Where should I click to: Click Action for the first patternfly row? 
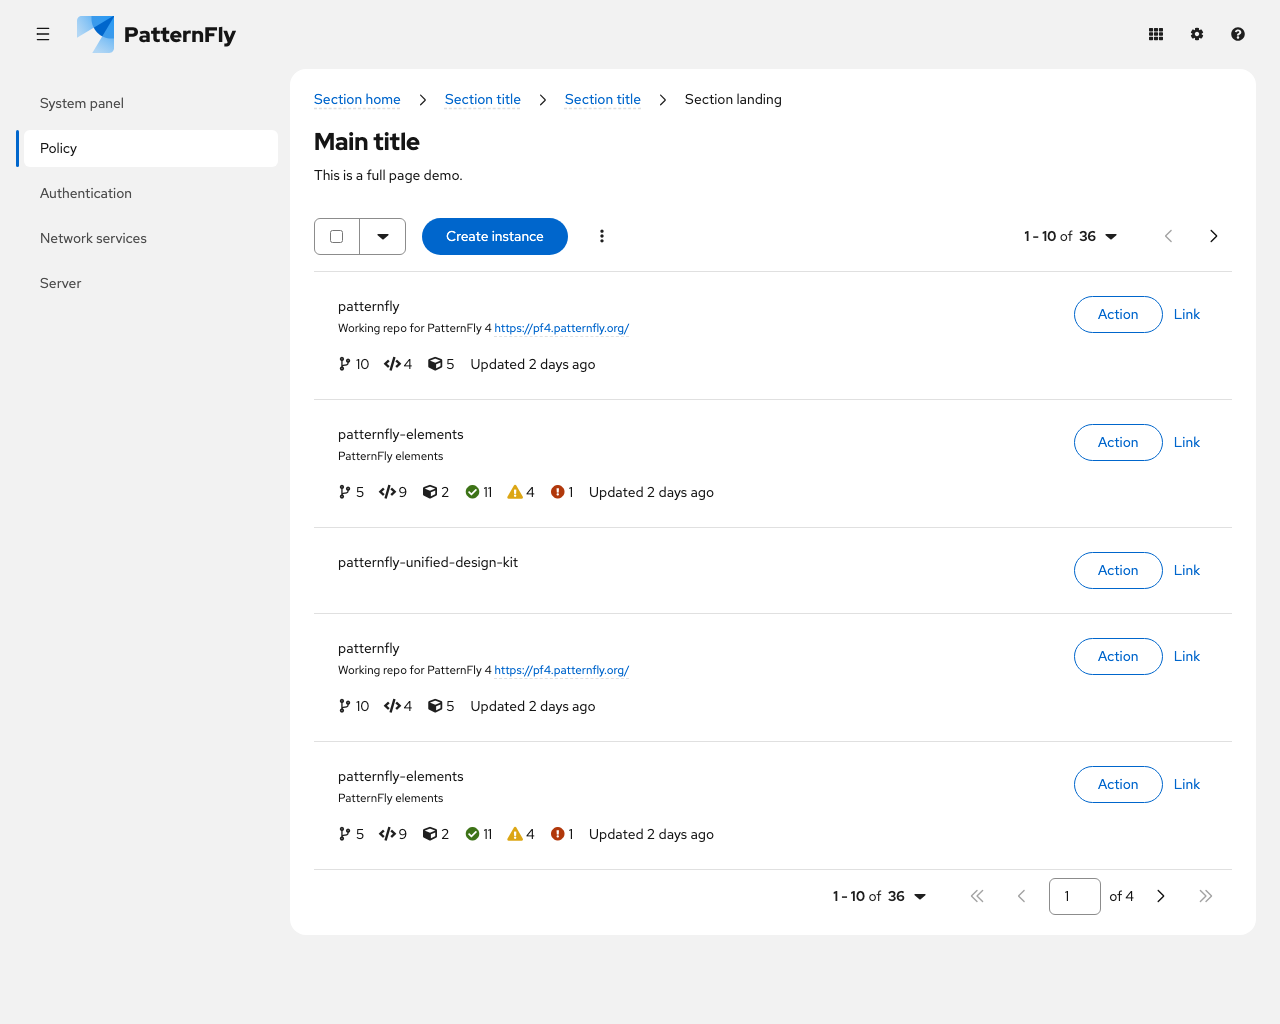(x=1118, y=314)
